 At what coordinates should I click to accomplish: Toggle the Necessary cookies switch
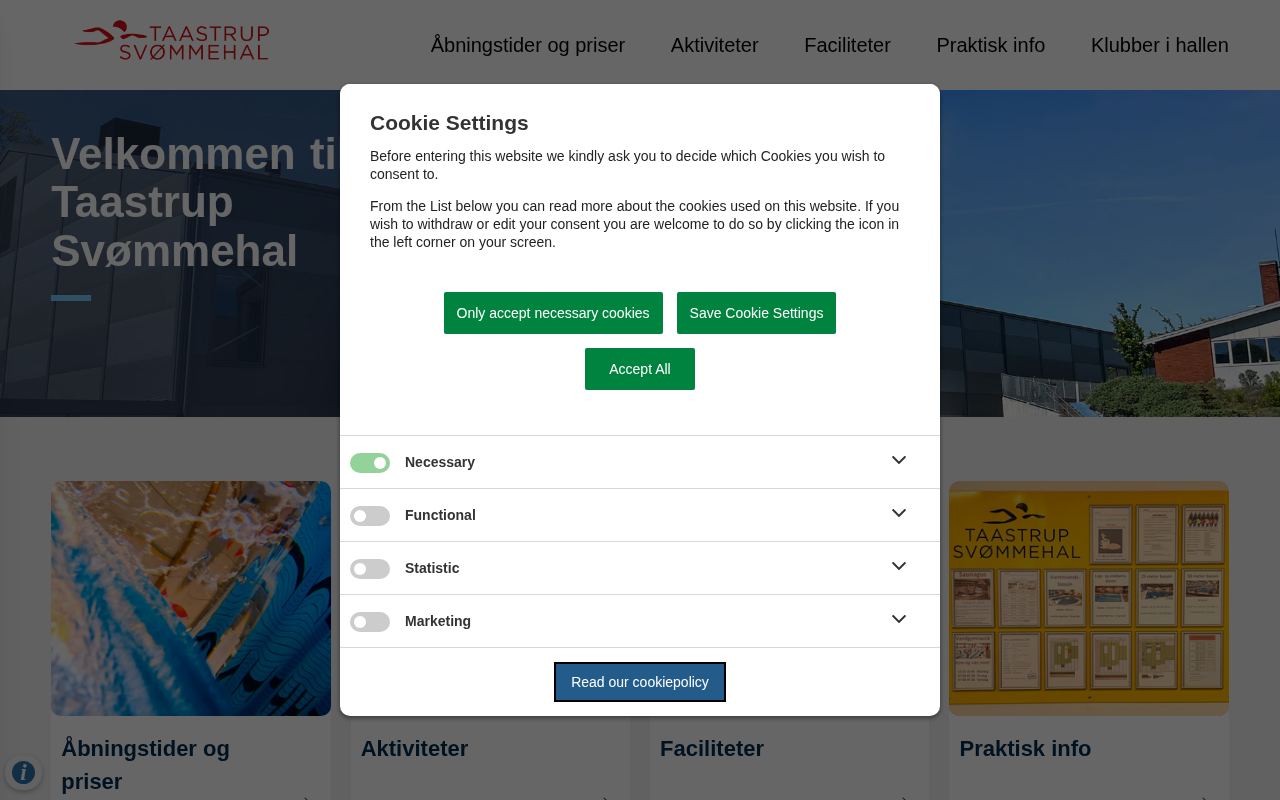pyautogui.click(x=370, y=463)
